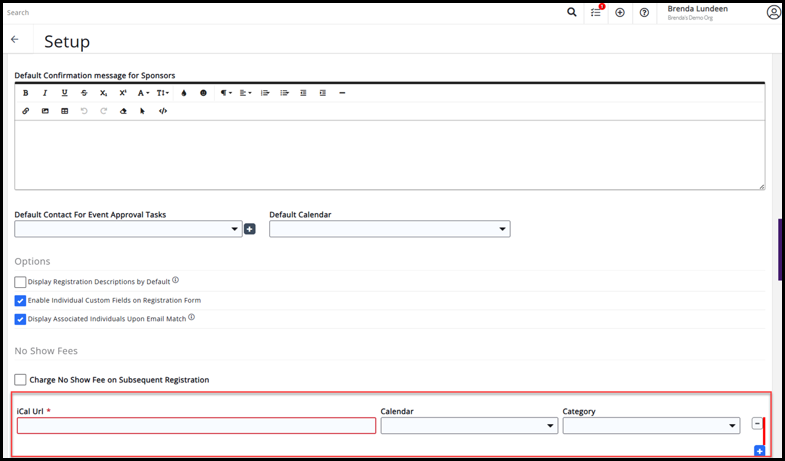Open the Category dropdown in iCal row
The height and width of the screenshot is (461, 785).
click(x=651, y=426)
